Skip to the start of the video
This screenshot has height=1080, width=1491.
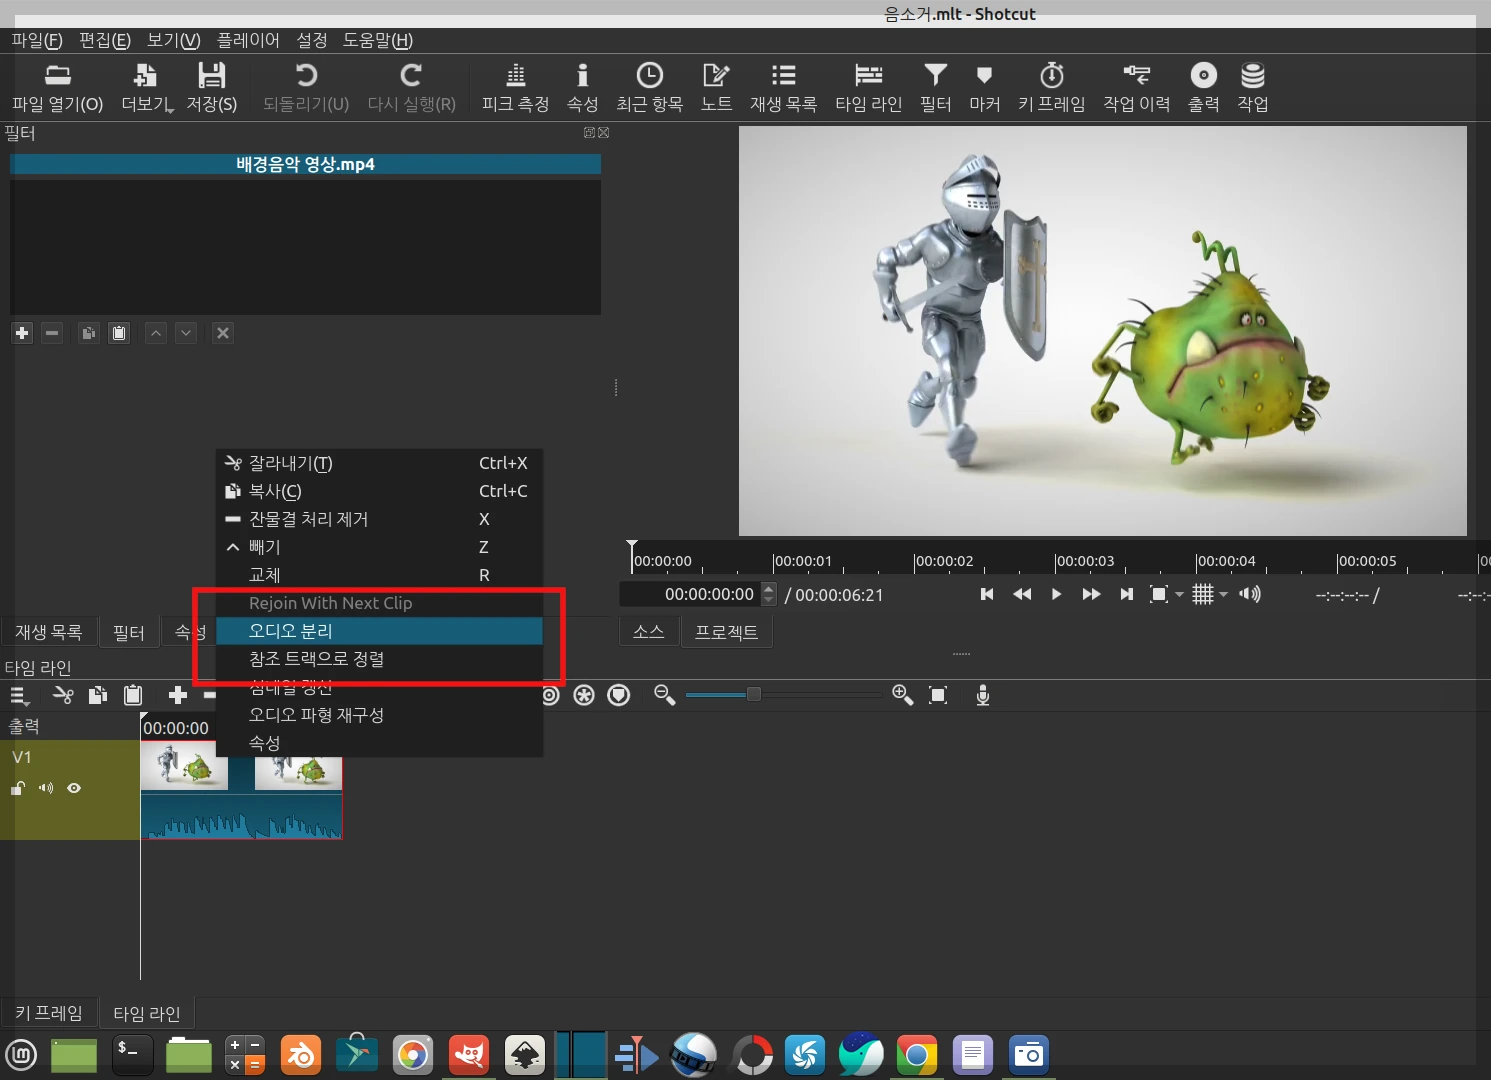click(x=987, y=594)
